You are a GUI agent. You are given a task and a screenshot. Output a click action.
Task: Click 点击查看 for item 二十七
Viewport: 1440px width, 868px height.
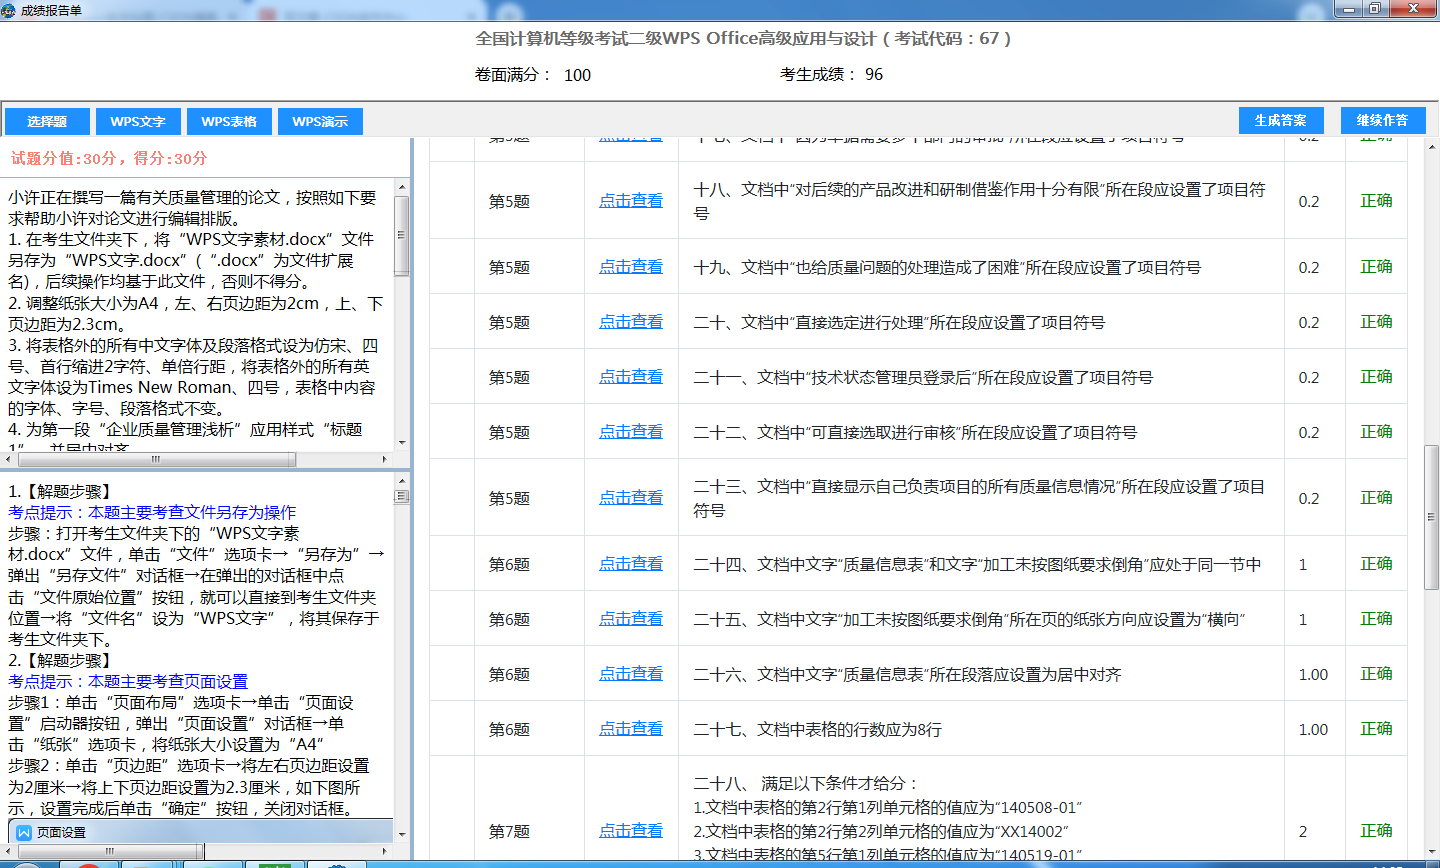(x=631, y=729)
